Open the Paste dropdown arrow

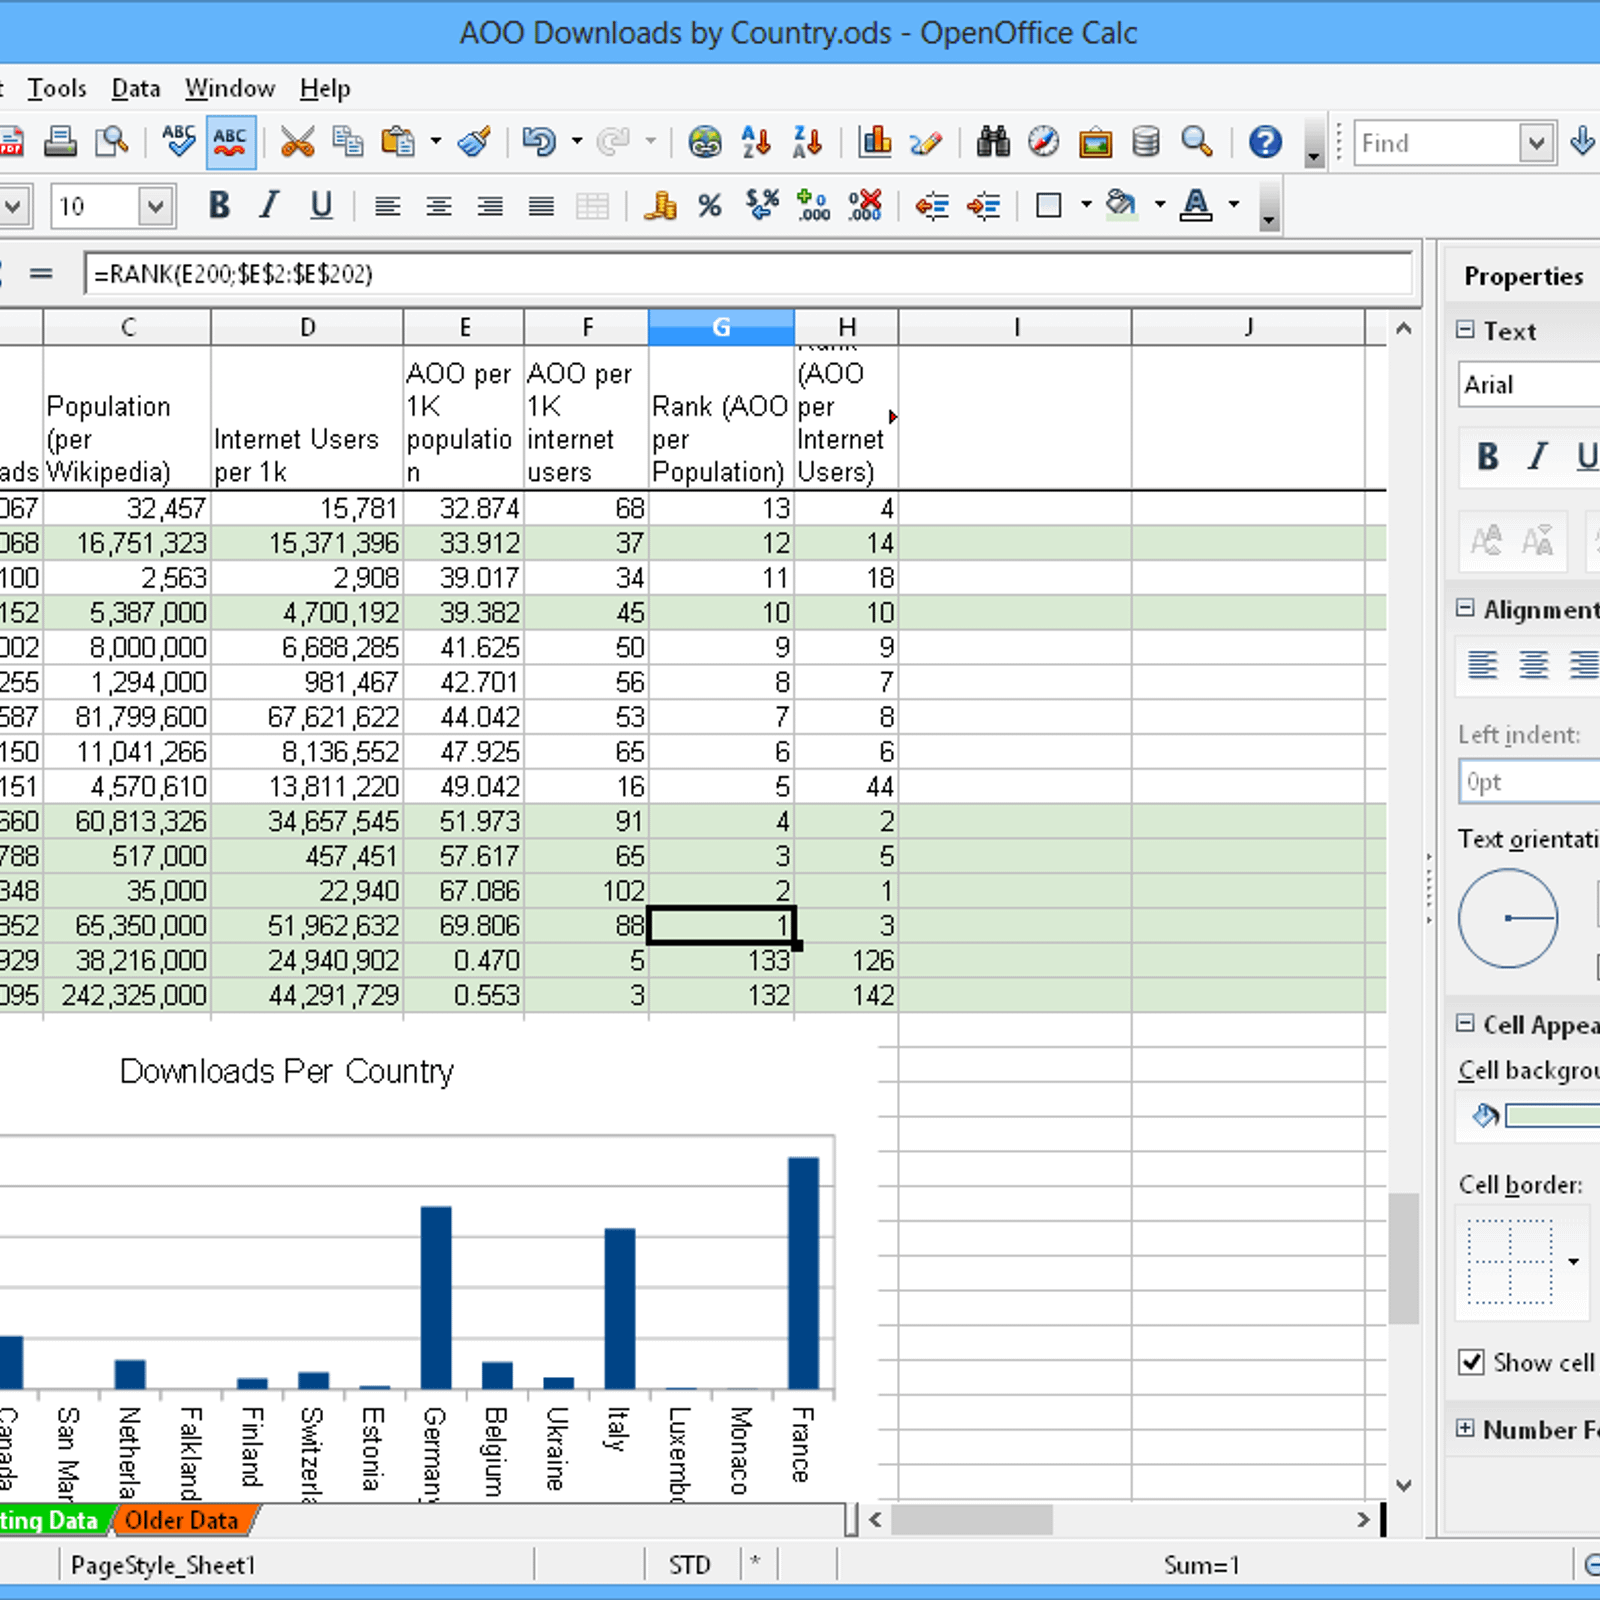(436, 142)
